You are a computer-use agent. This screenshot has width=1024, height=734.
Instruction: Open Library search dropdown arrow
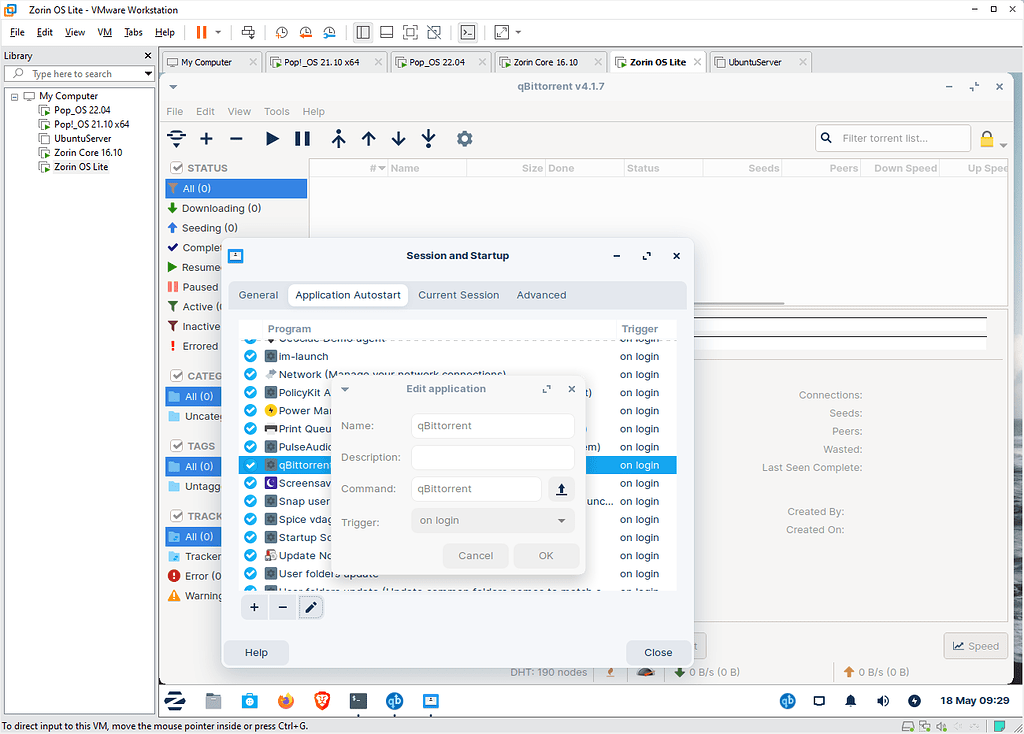click(x=148, y=74)
